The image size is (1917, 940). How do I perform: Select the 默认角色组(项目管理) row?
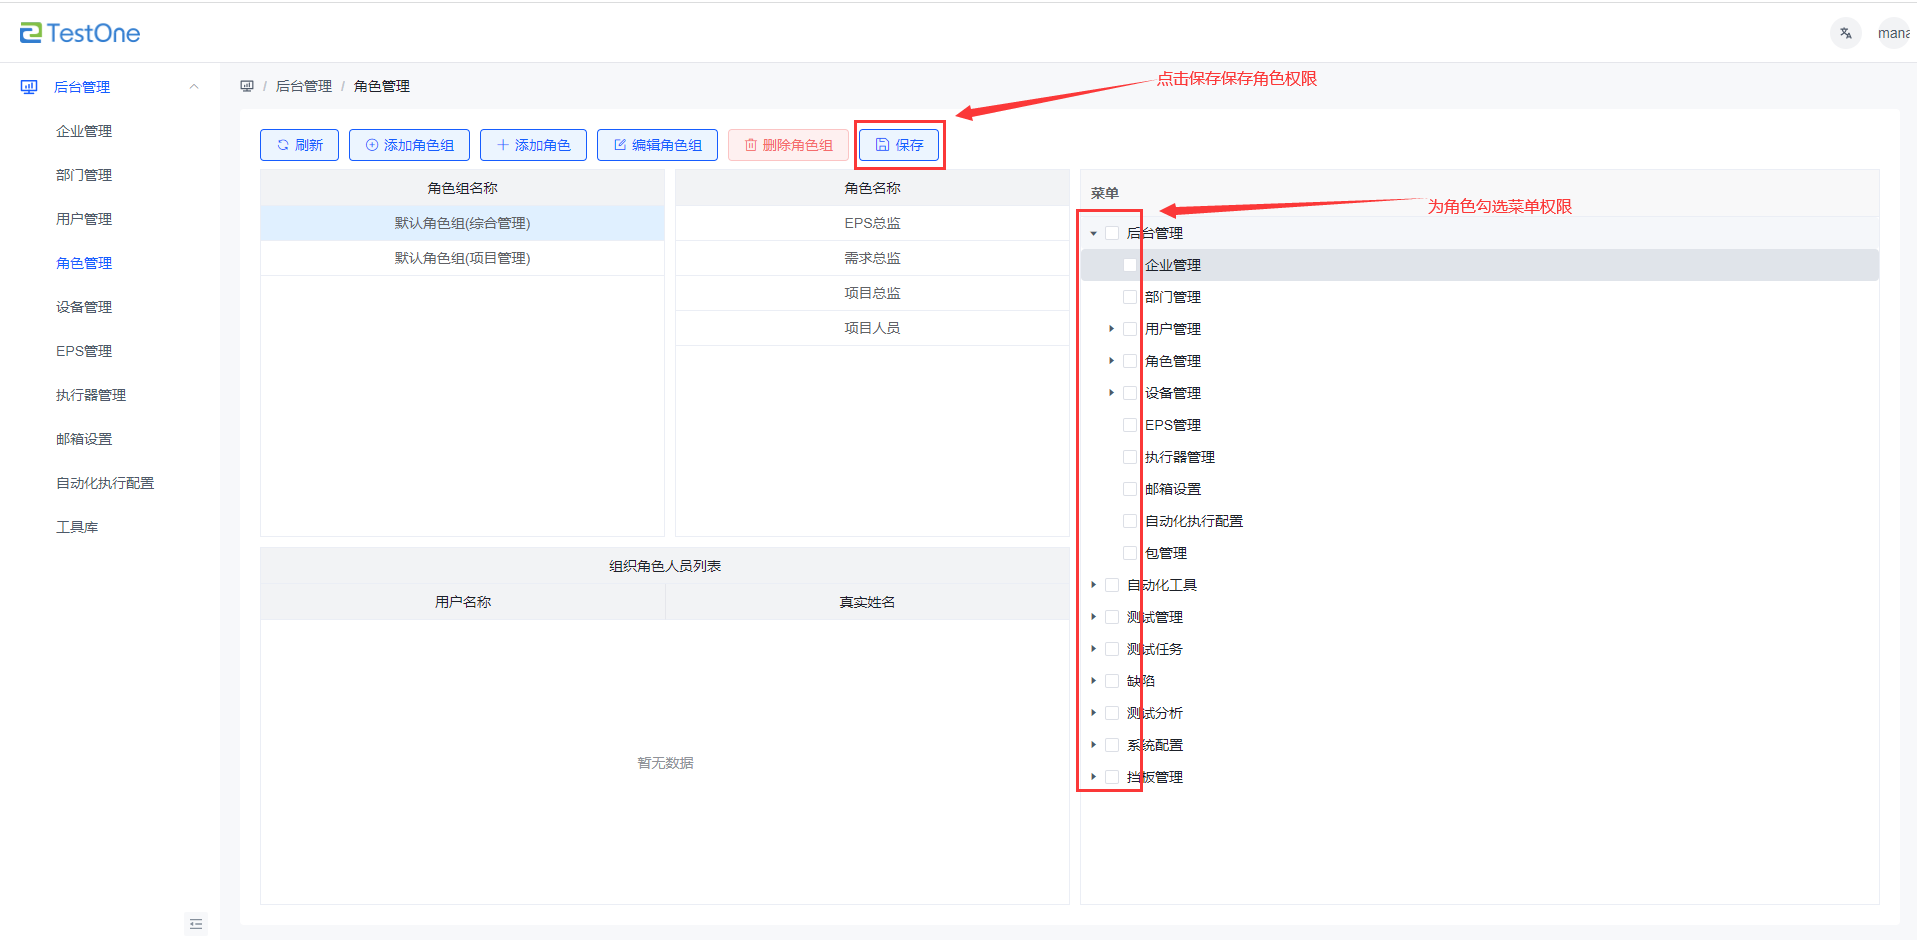(x=462, y=258)
